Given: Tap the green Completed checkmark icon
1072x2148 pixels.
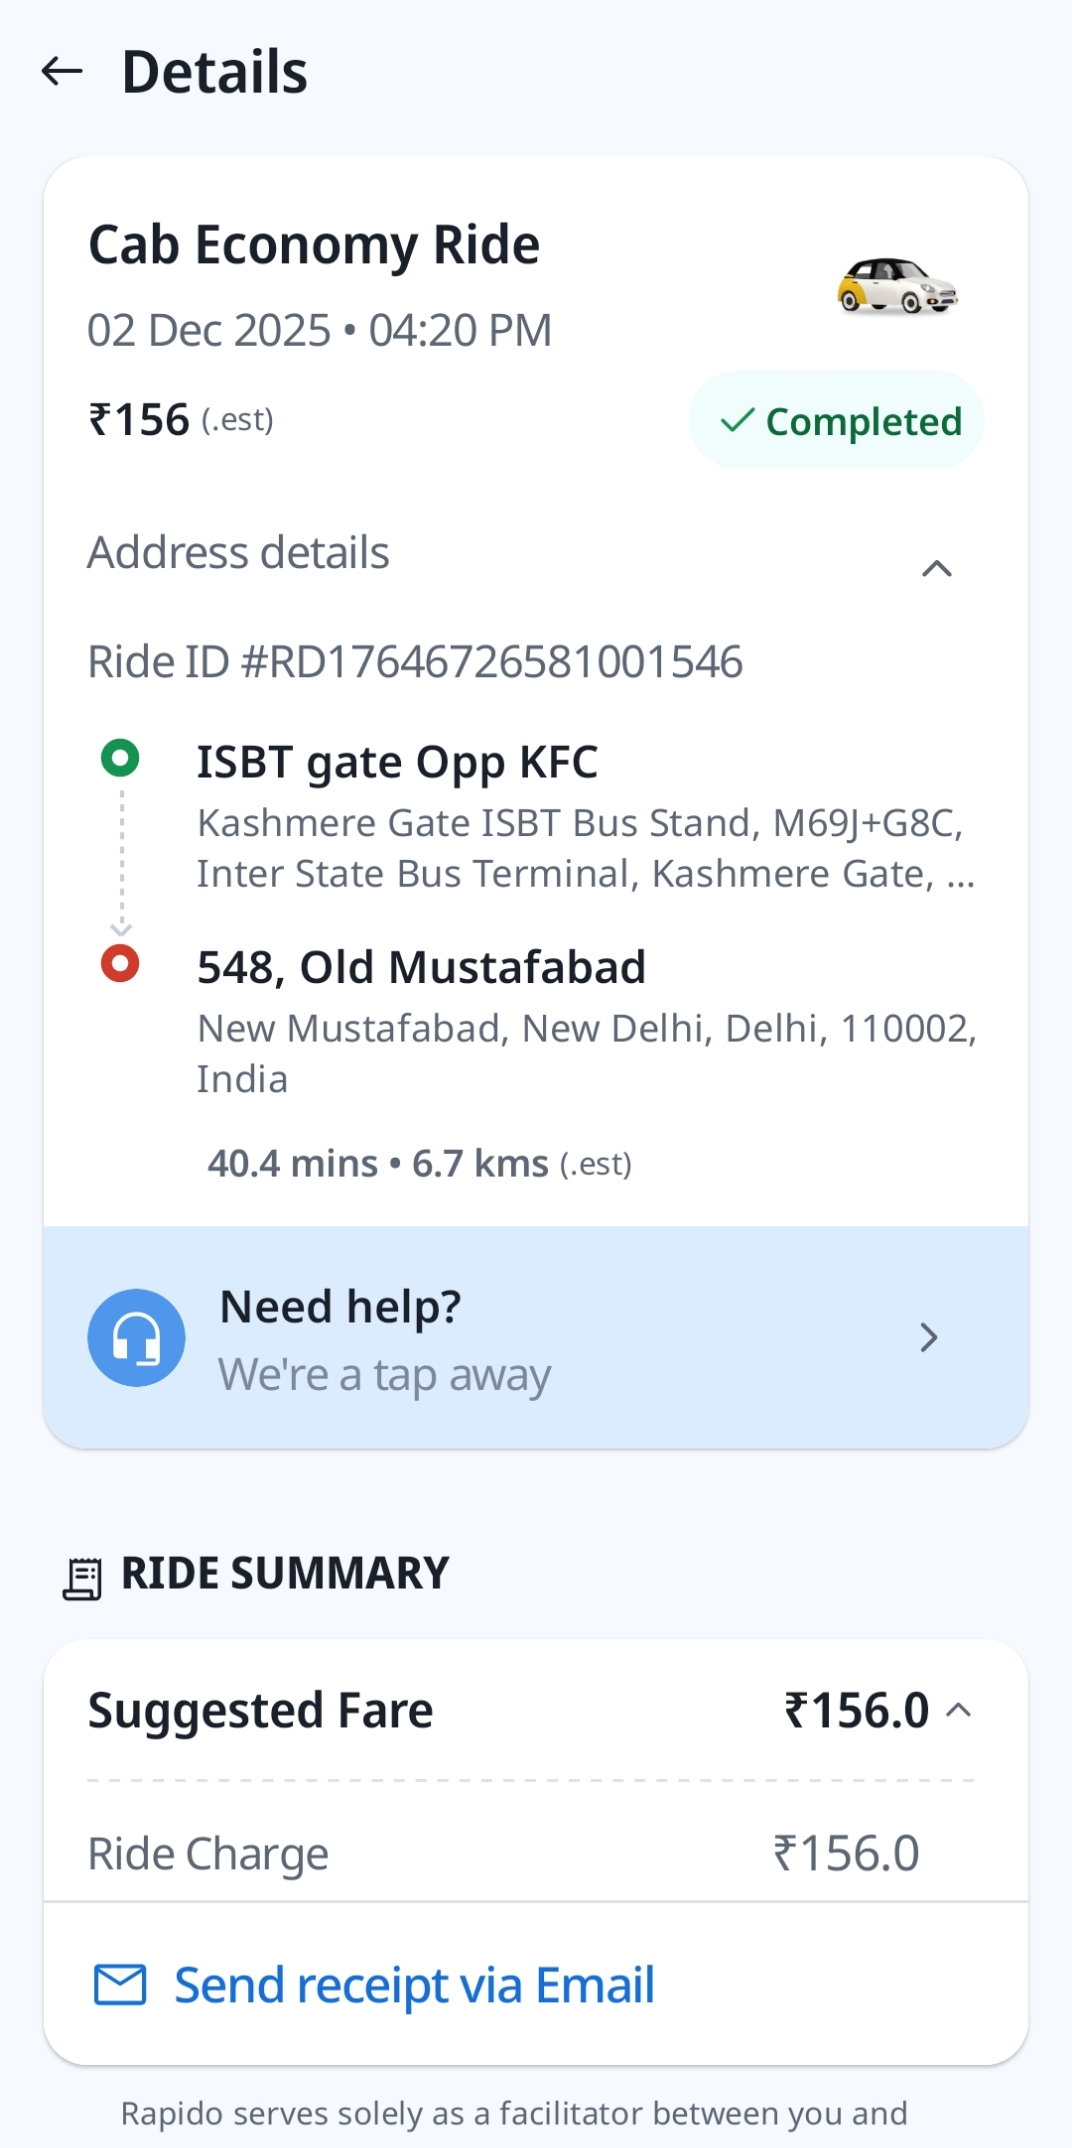Looking at the screenshot, I should [x=737, y=421].
